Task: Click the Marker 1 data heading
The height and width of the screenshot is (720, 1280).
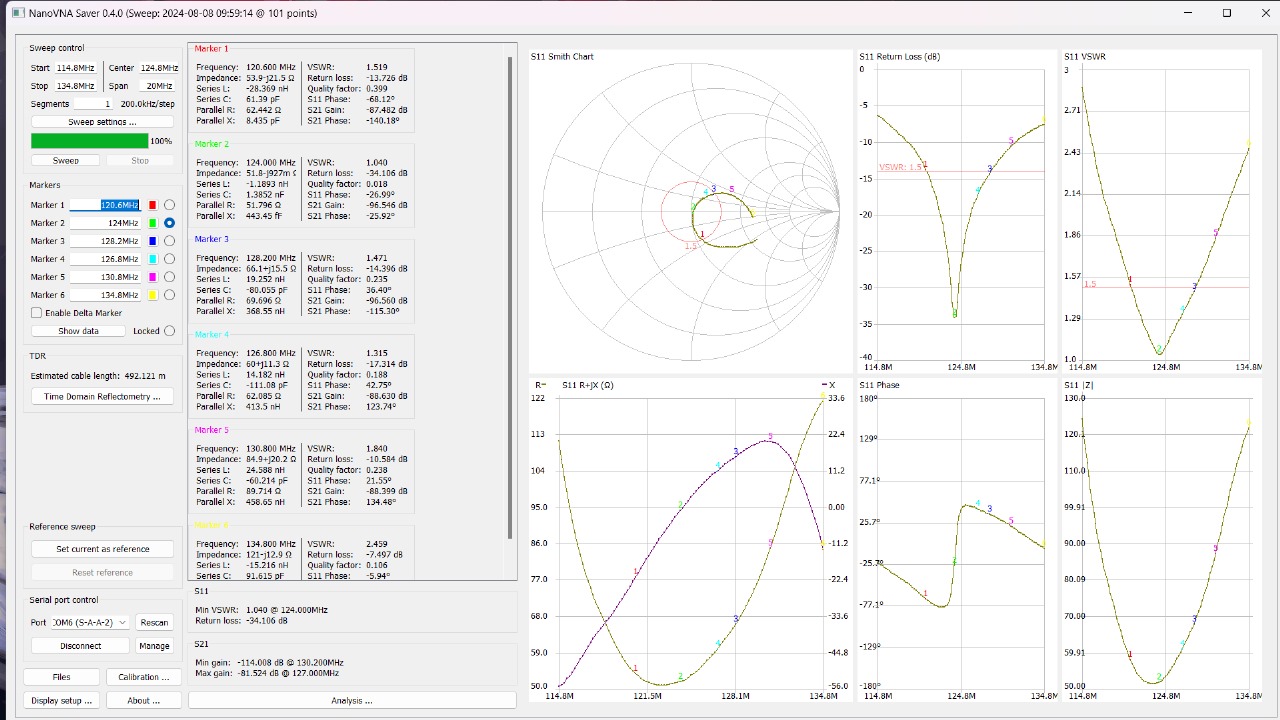Action: 211,48
